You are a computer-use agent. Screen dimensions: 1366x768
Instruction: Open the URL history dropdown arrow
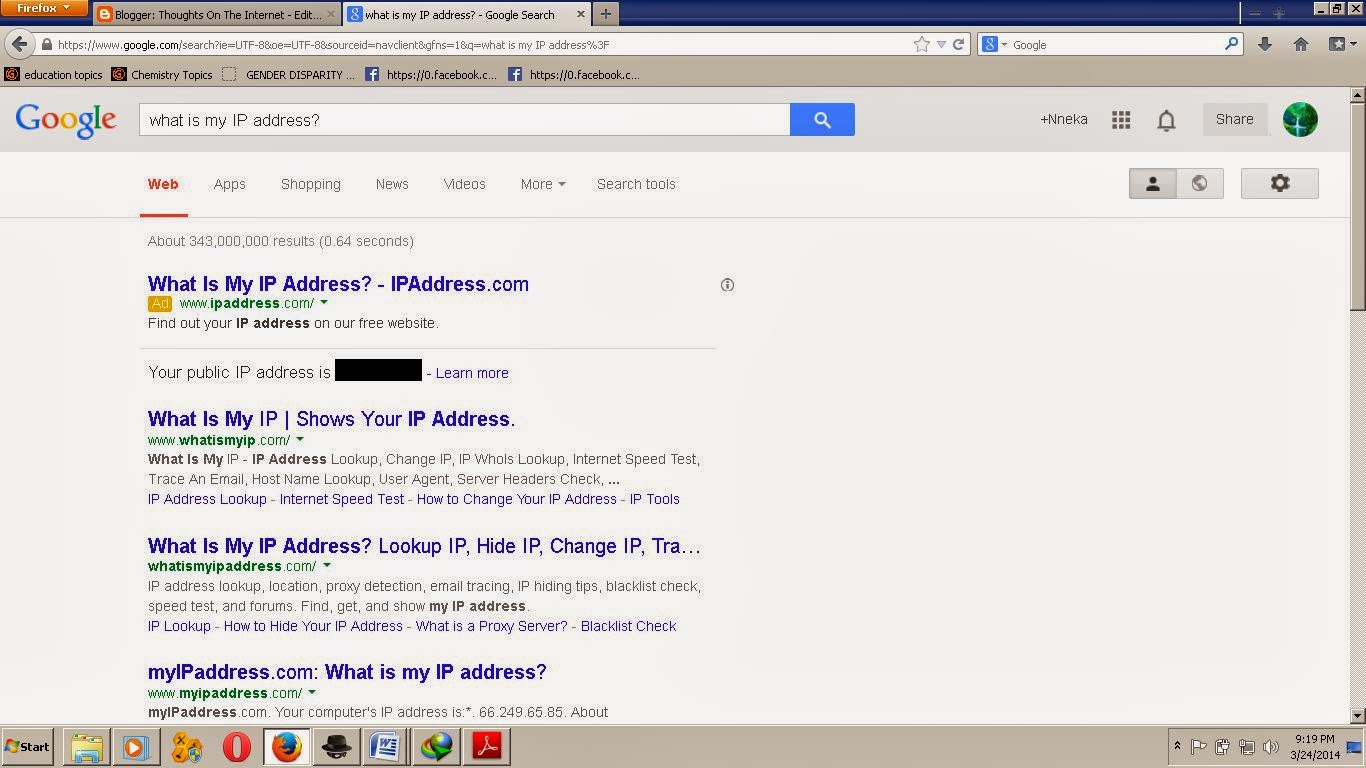941,44
